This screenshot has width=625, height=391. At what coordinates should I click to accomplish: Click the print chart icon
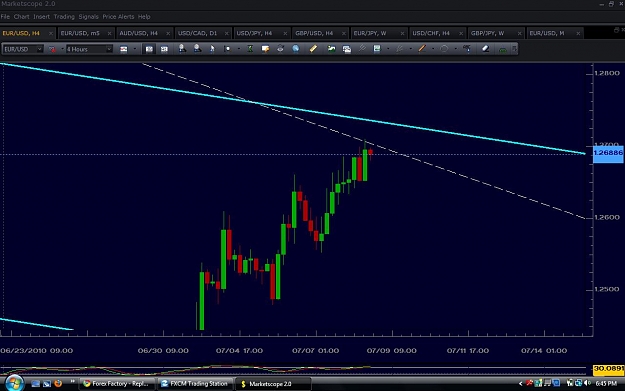tap(280, 49)
